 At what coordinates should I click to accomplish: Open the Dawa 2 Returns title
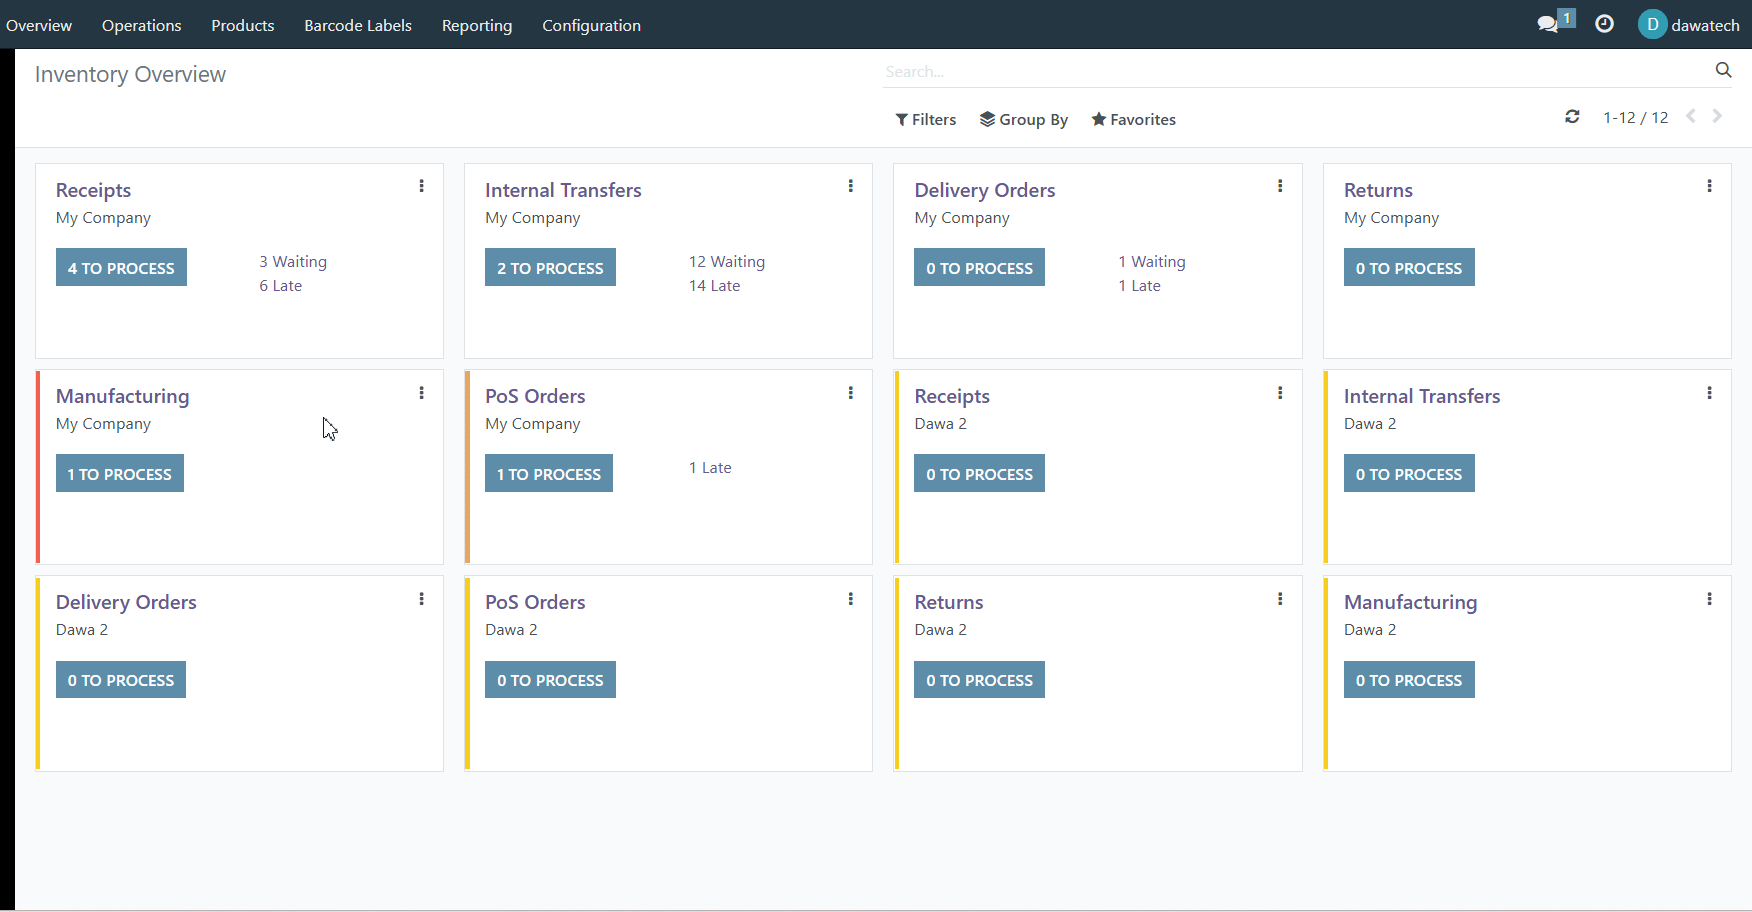pyautogui.click(x=949, y=602)
